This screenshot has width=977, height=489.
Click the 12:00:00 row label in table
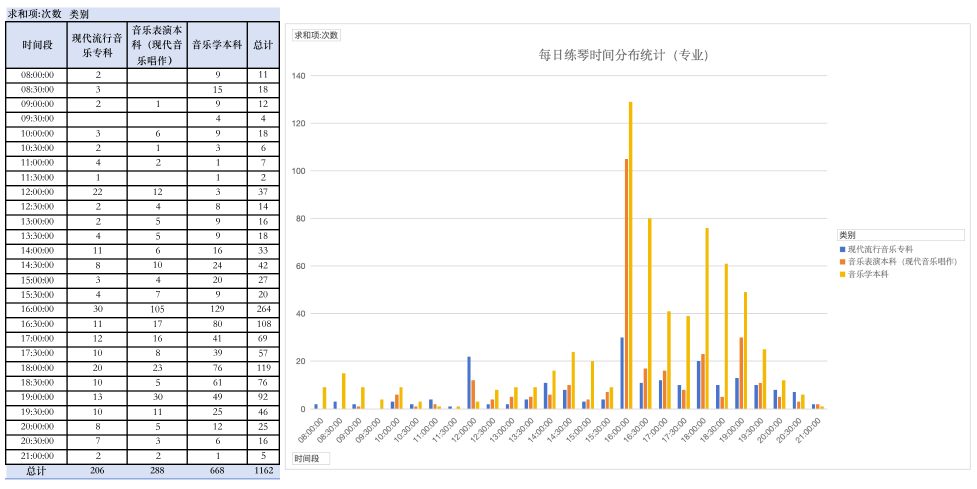37,192
